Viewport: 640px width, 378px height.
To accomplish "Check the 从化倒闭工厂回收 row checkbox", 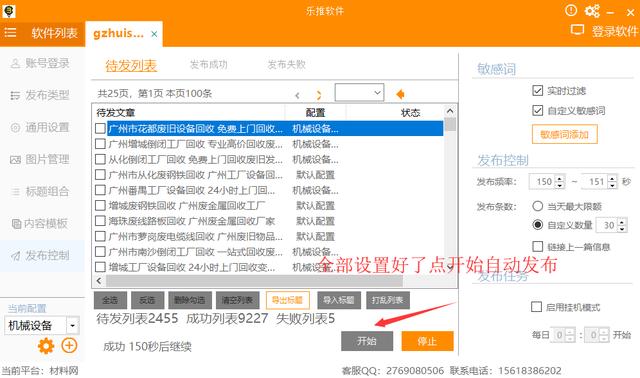I will [100, 159].
